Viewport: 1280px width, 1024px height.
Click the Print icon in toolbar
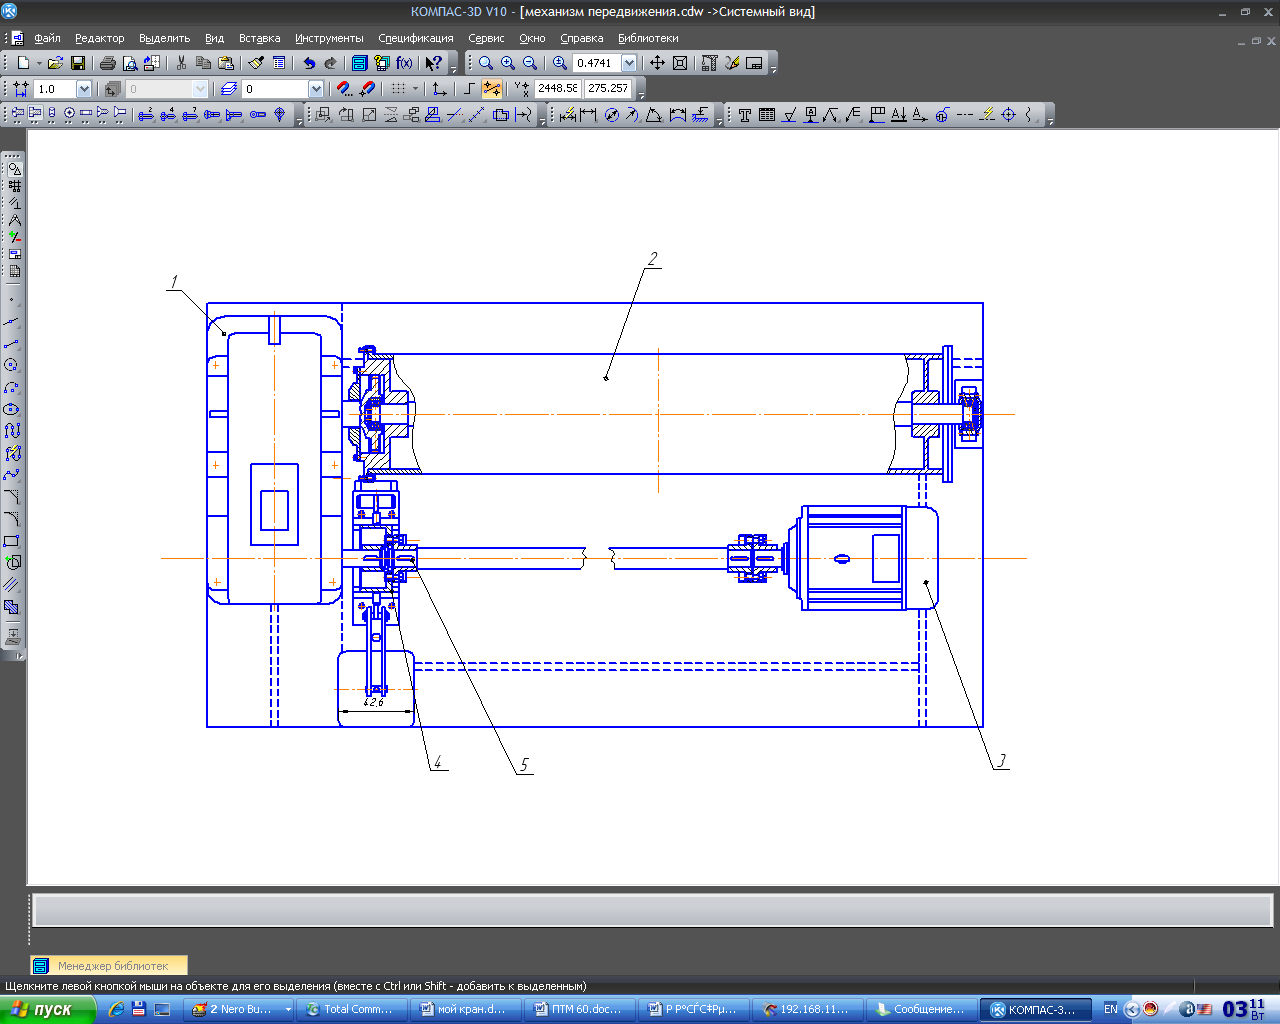click(108, 63)
